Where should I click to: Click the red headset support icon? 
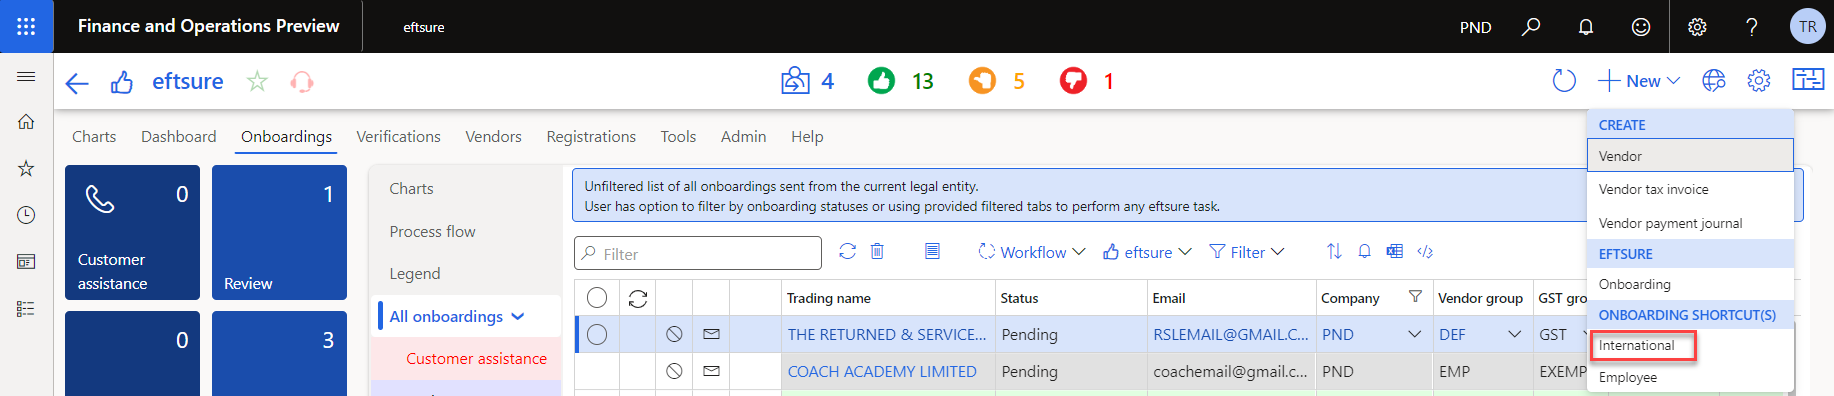(302, 81)
